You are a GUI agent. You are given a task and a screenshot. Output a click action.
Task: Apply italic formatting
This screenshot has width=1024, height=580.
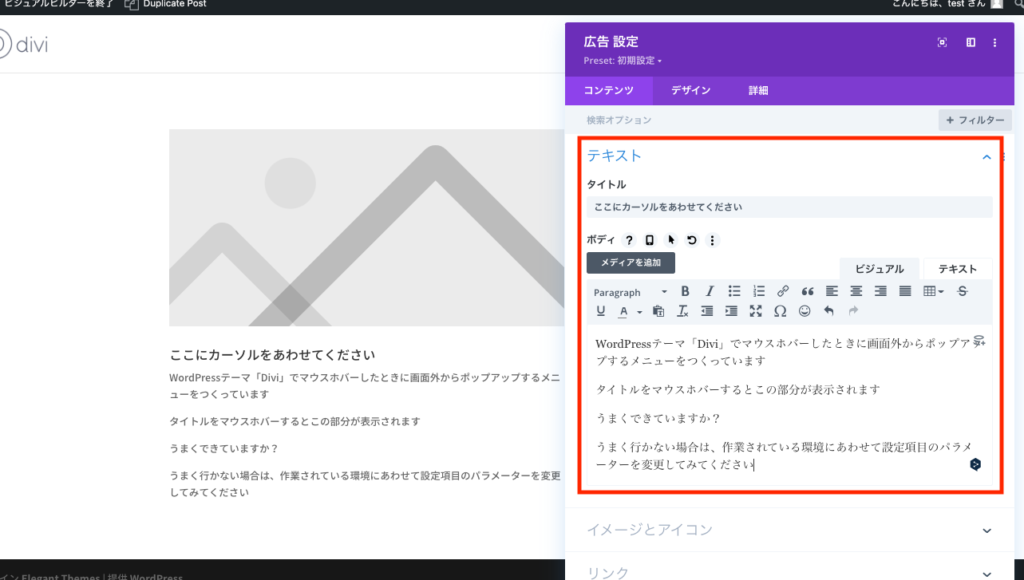[709, 292]
